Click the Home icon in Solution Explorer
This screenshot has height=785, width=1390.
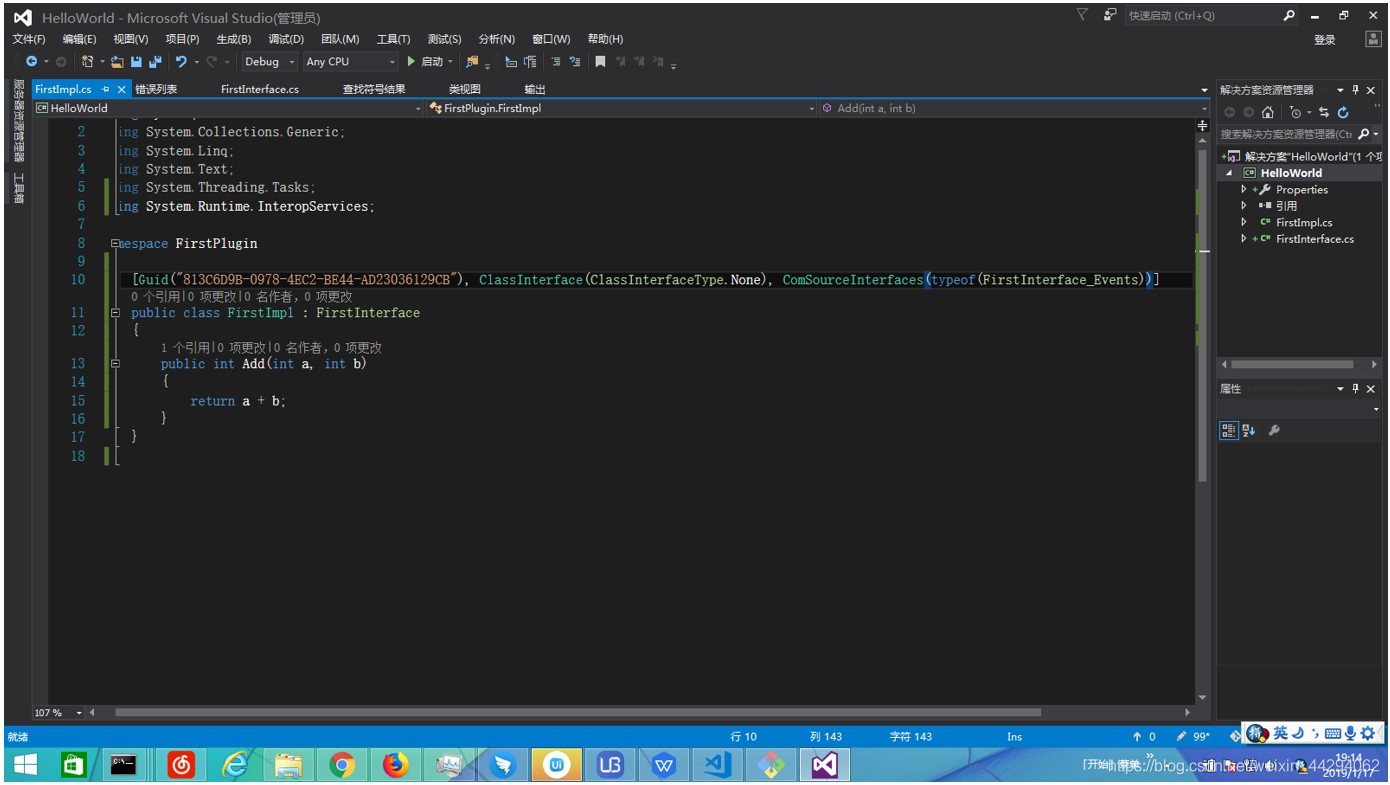(1268, 112)
